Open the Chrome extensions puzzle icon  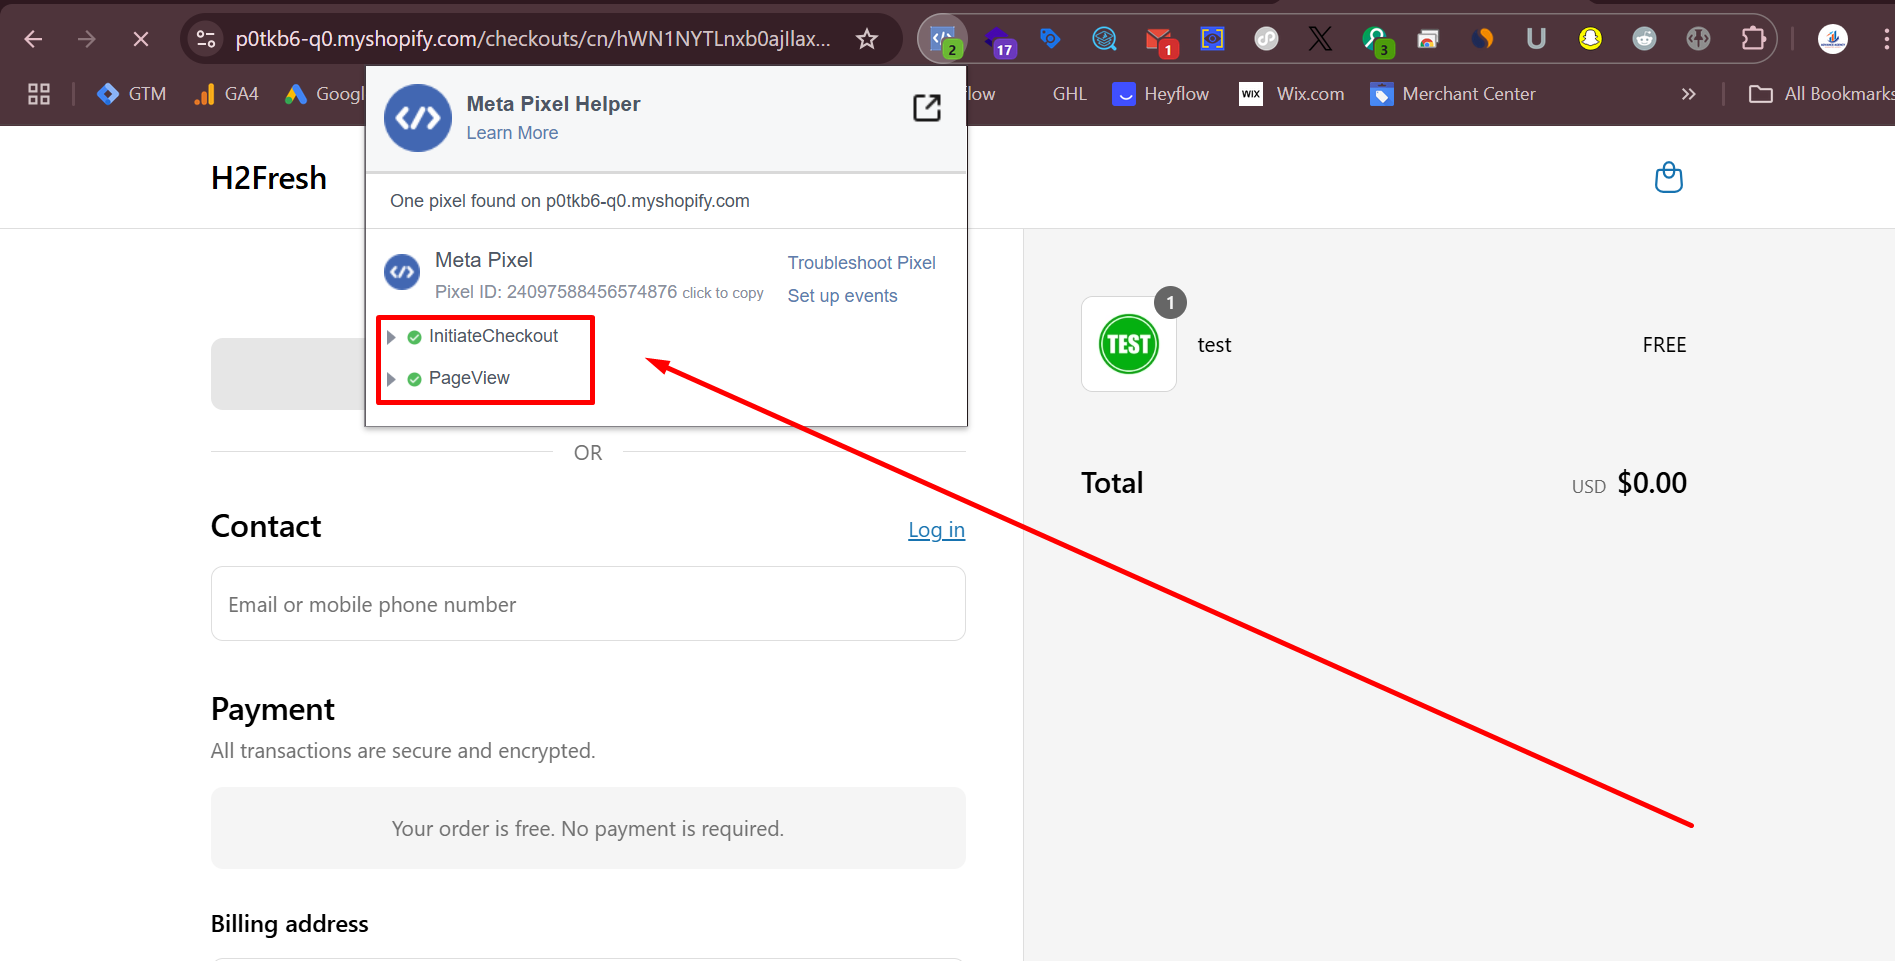[1753, 39]
